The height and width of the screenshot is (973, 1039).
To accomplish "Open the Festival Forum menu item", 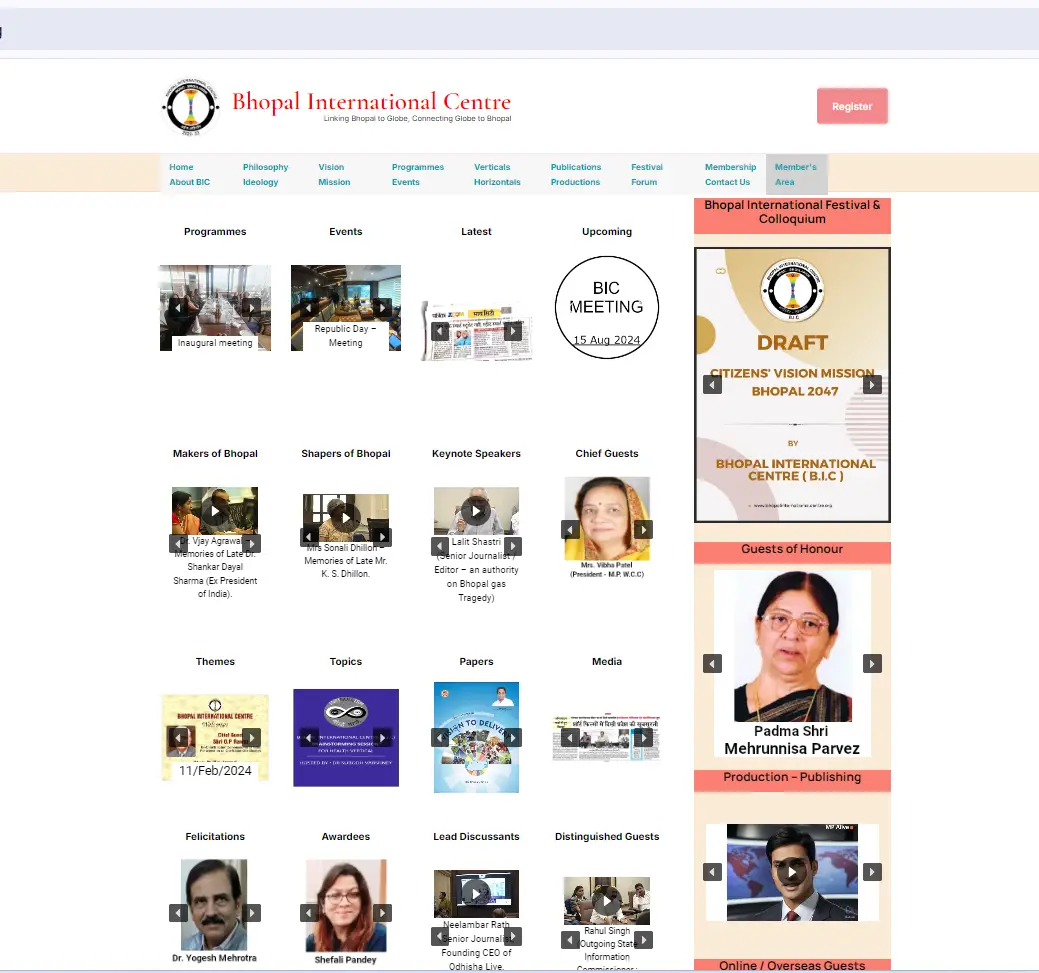I will click(647, 174).
